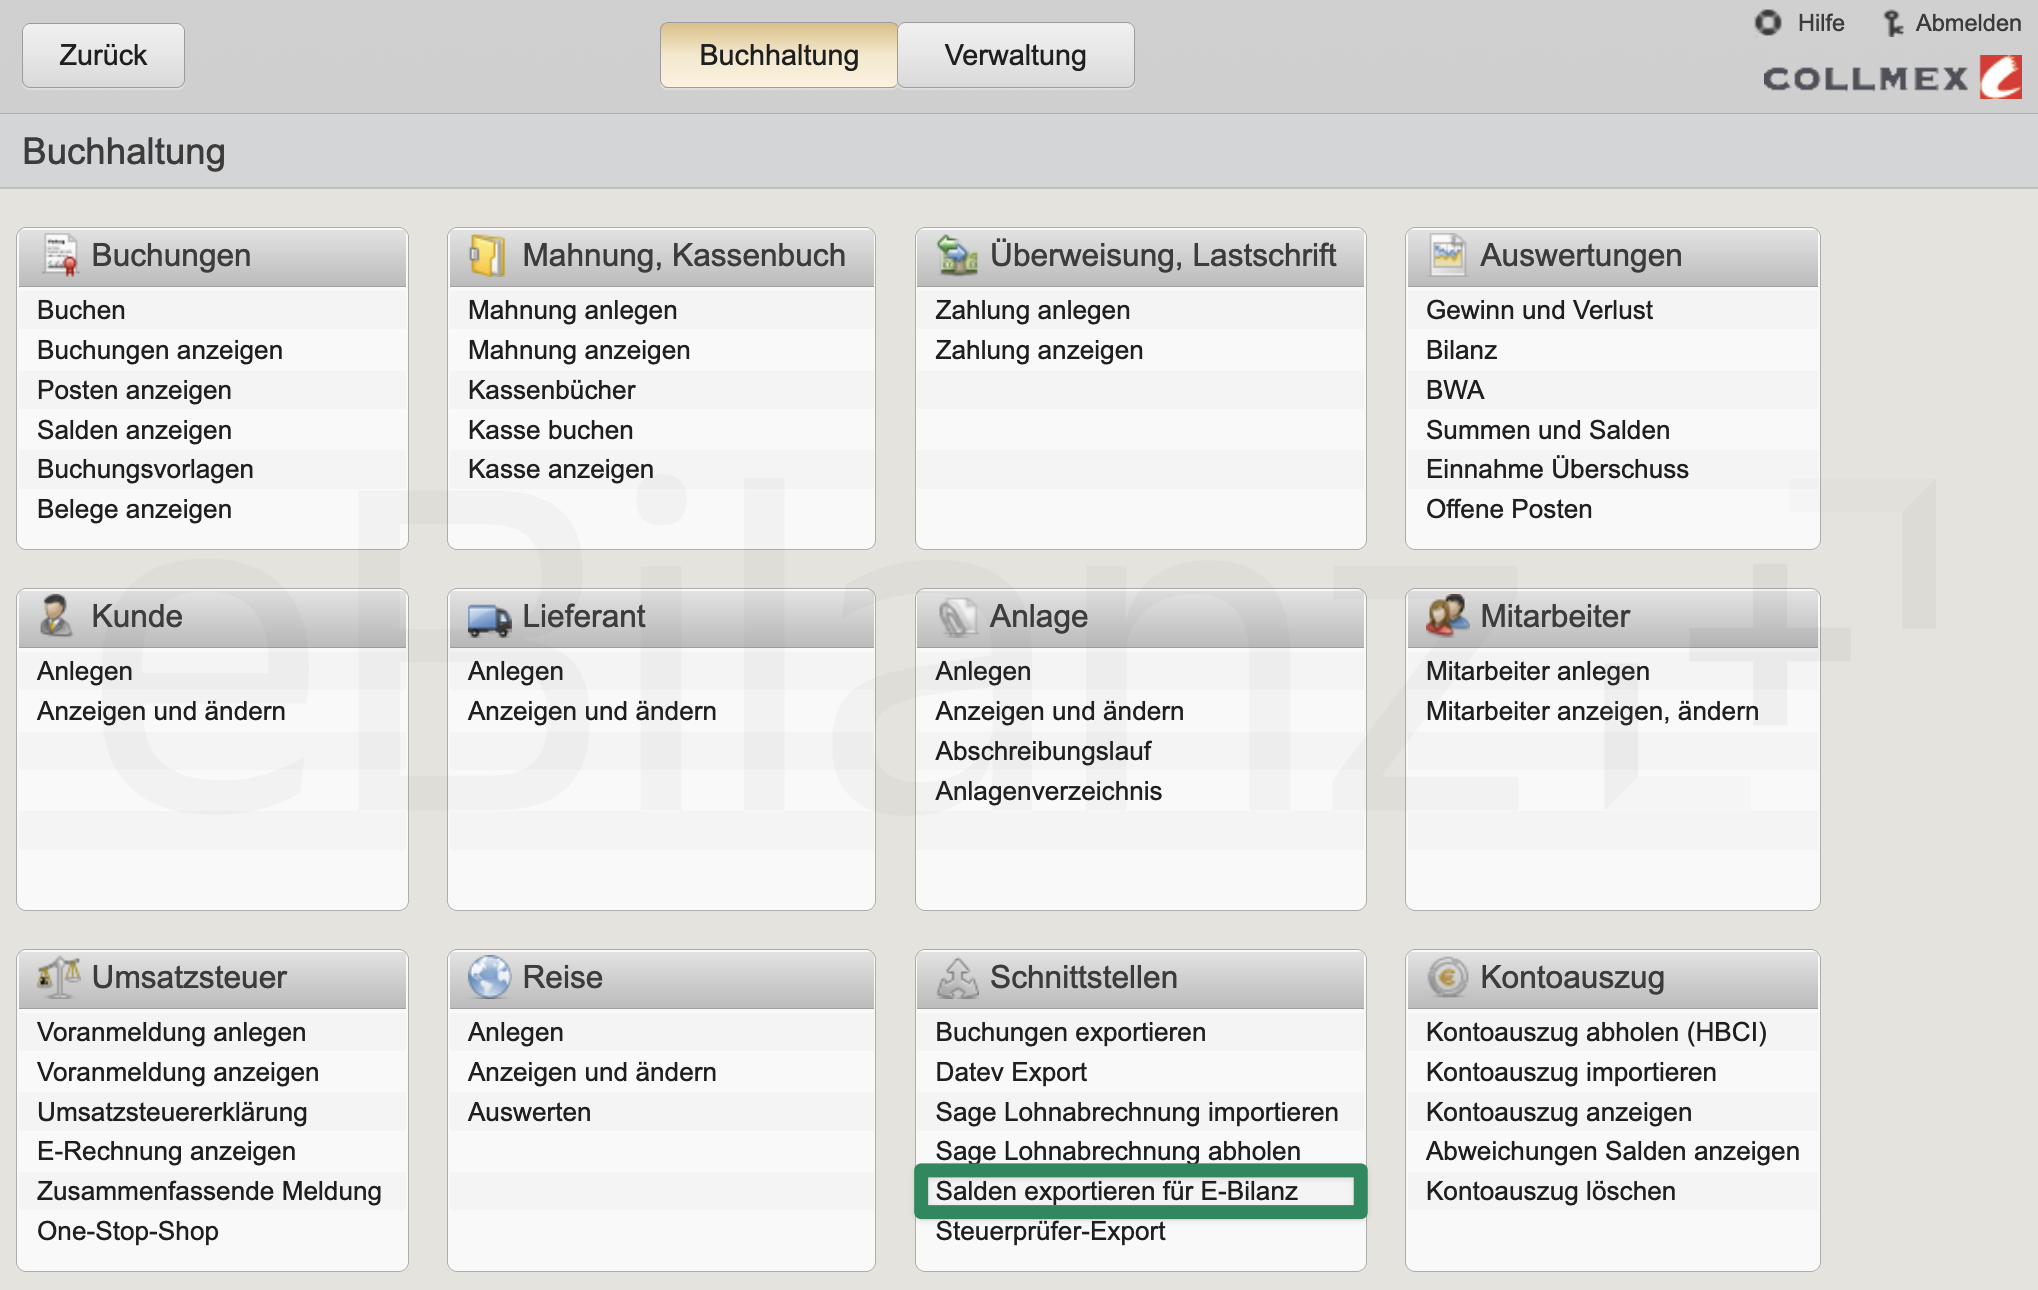Click the Buchungen panel document icon
2038x1290 pixels.
click(60, 255)
